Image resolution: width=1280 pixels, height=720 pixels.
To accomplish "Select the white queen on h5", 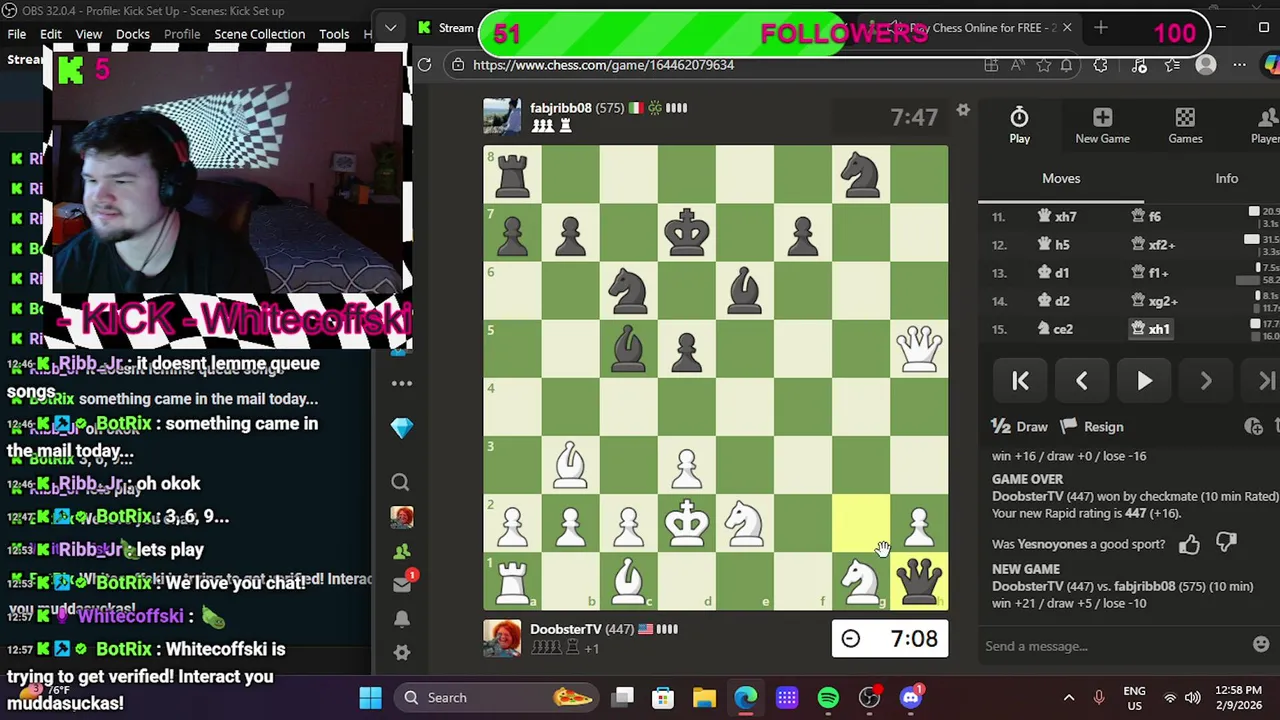I will 919,348.
